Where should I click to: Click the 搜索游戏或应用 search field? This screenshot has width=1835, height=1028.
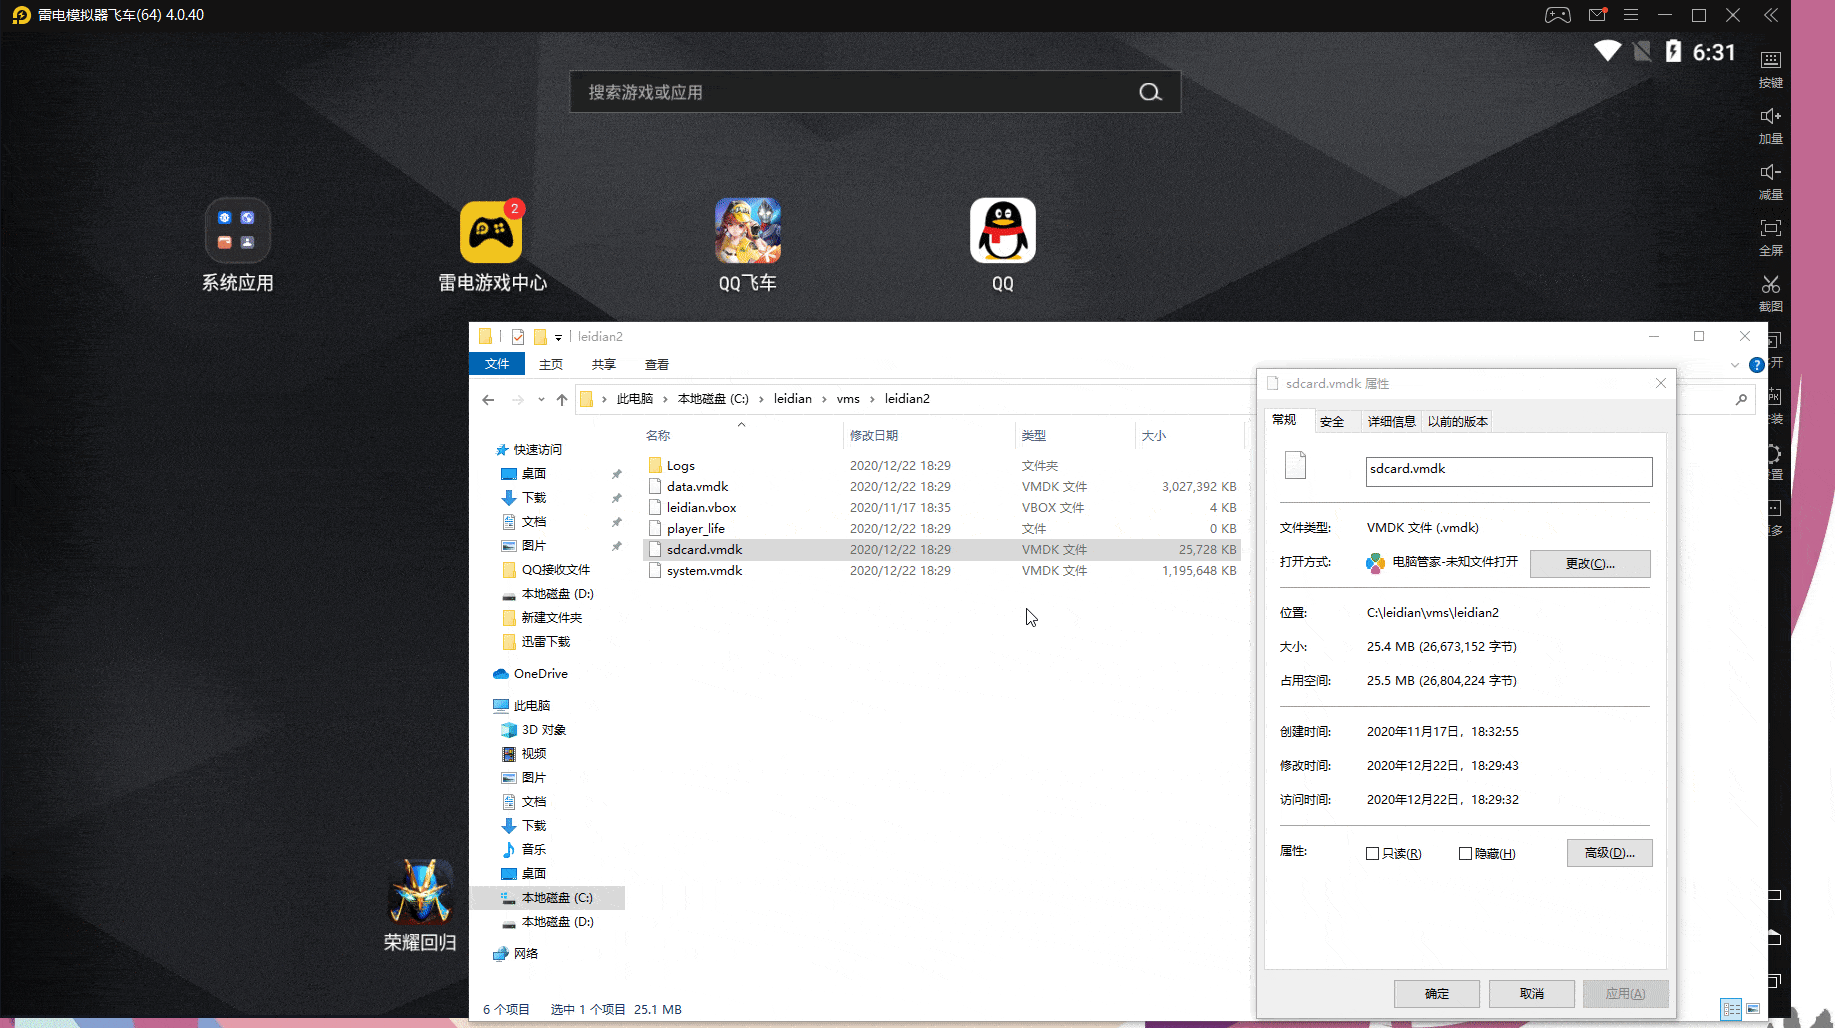click(855, 92)
